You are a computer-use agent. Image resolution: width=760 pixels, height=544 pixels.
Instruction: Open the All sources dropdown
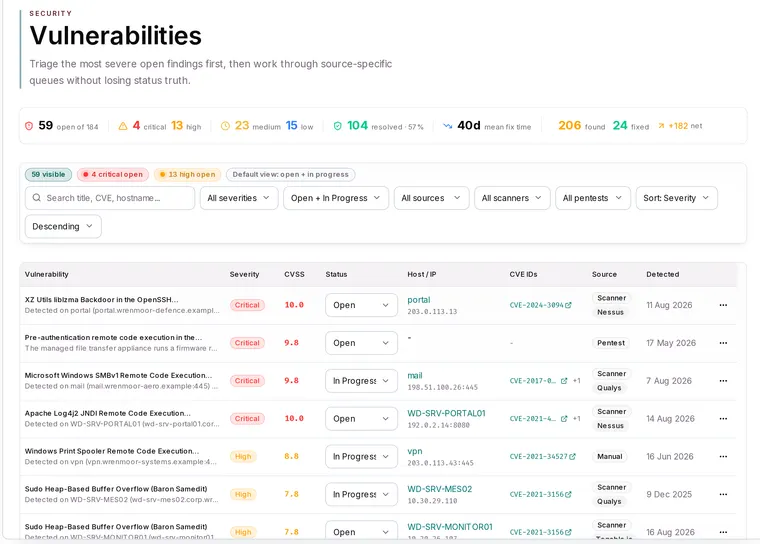[x=431, y=198]
